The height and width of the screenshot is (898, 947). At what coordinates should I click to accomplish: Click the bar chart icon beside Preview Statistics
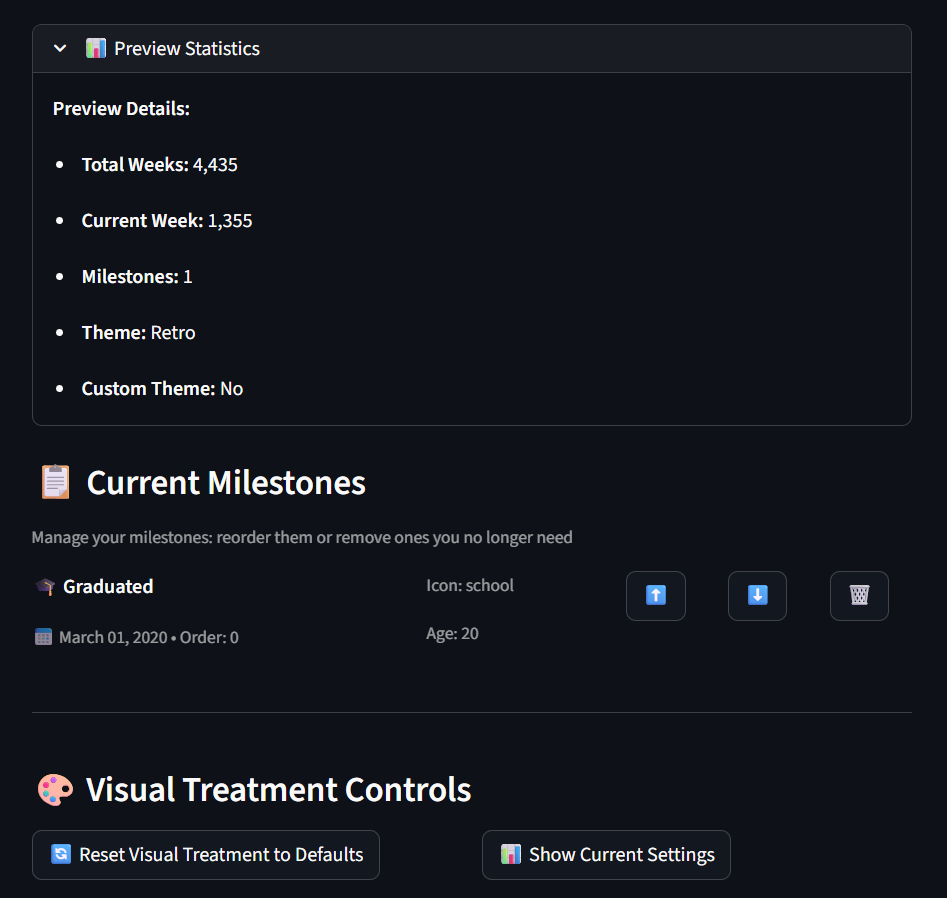tap(96, 47)
